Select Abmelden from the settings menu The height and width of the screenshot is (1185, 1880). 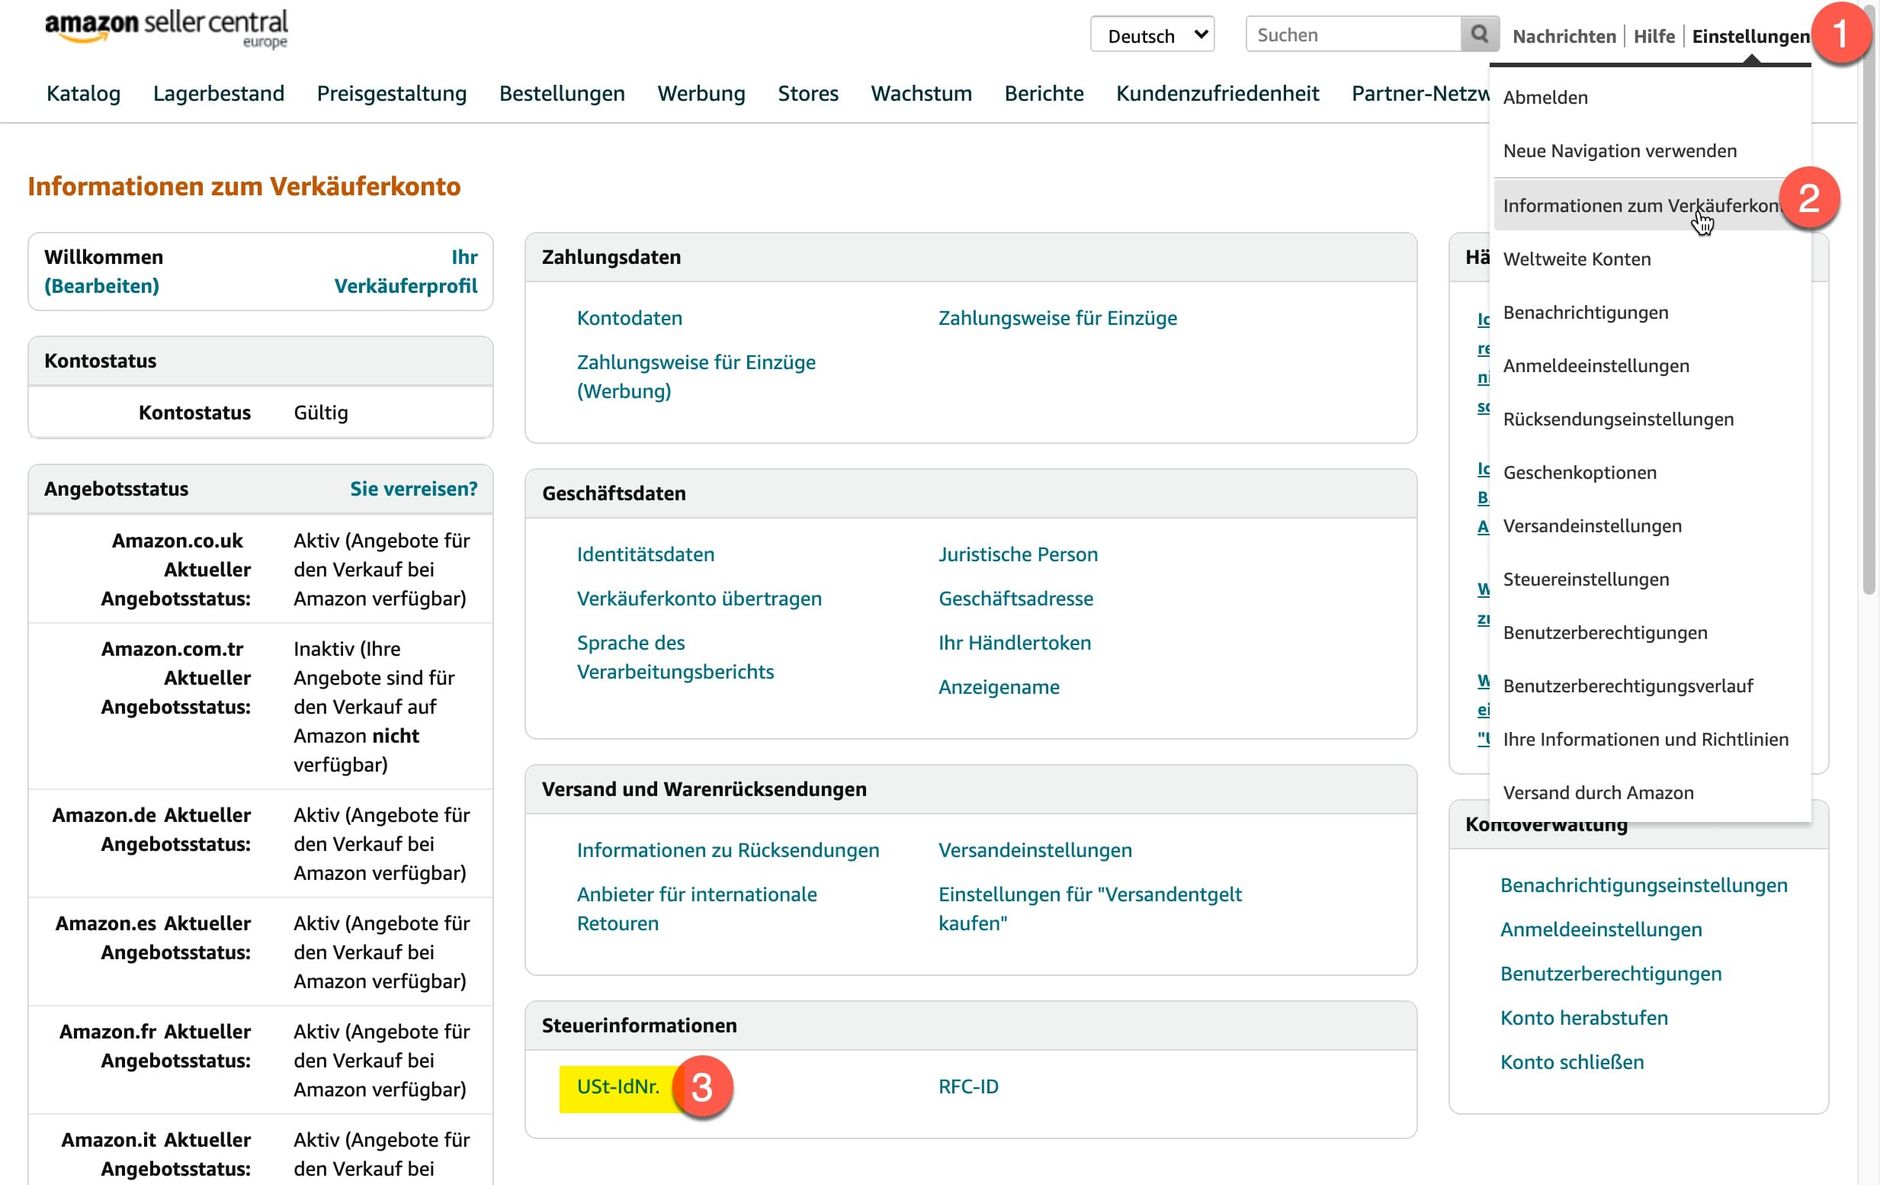(1545, 97)
